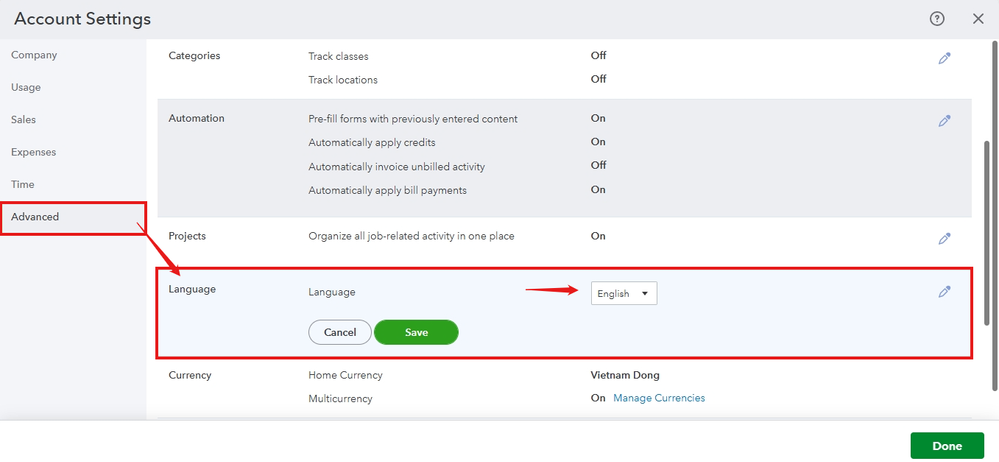Click the Projects section pencil icon
Viewport: 999px width, 462px height.
tap(944, 239)
